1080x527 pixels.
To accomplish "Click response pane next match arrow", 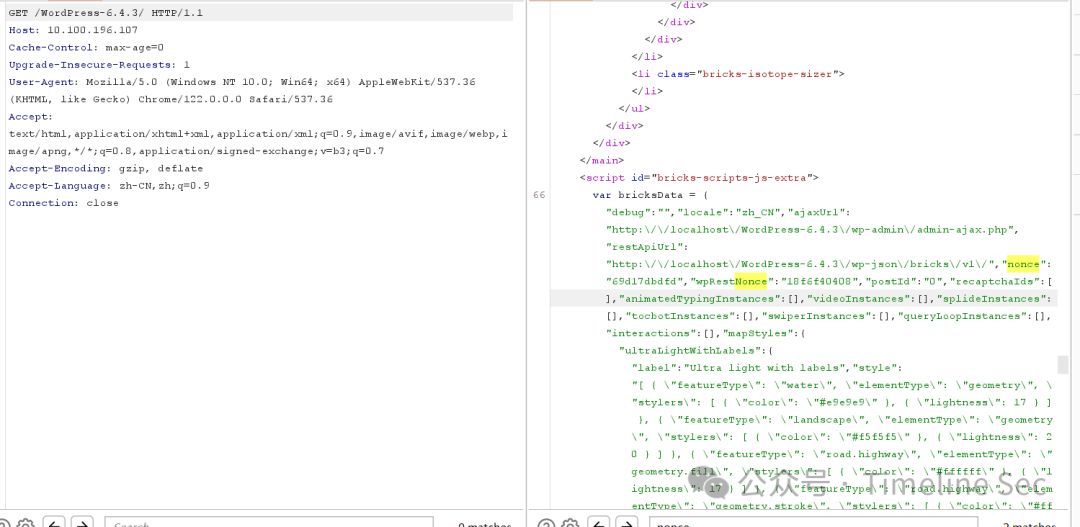I will [626, 524].
